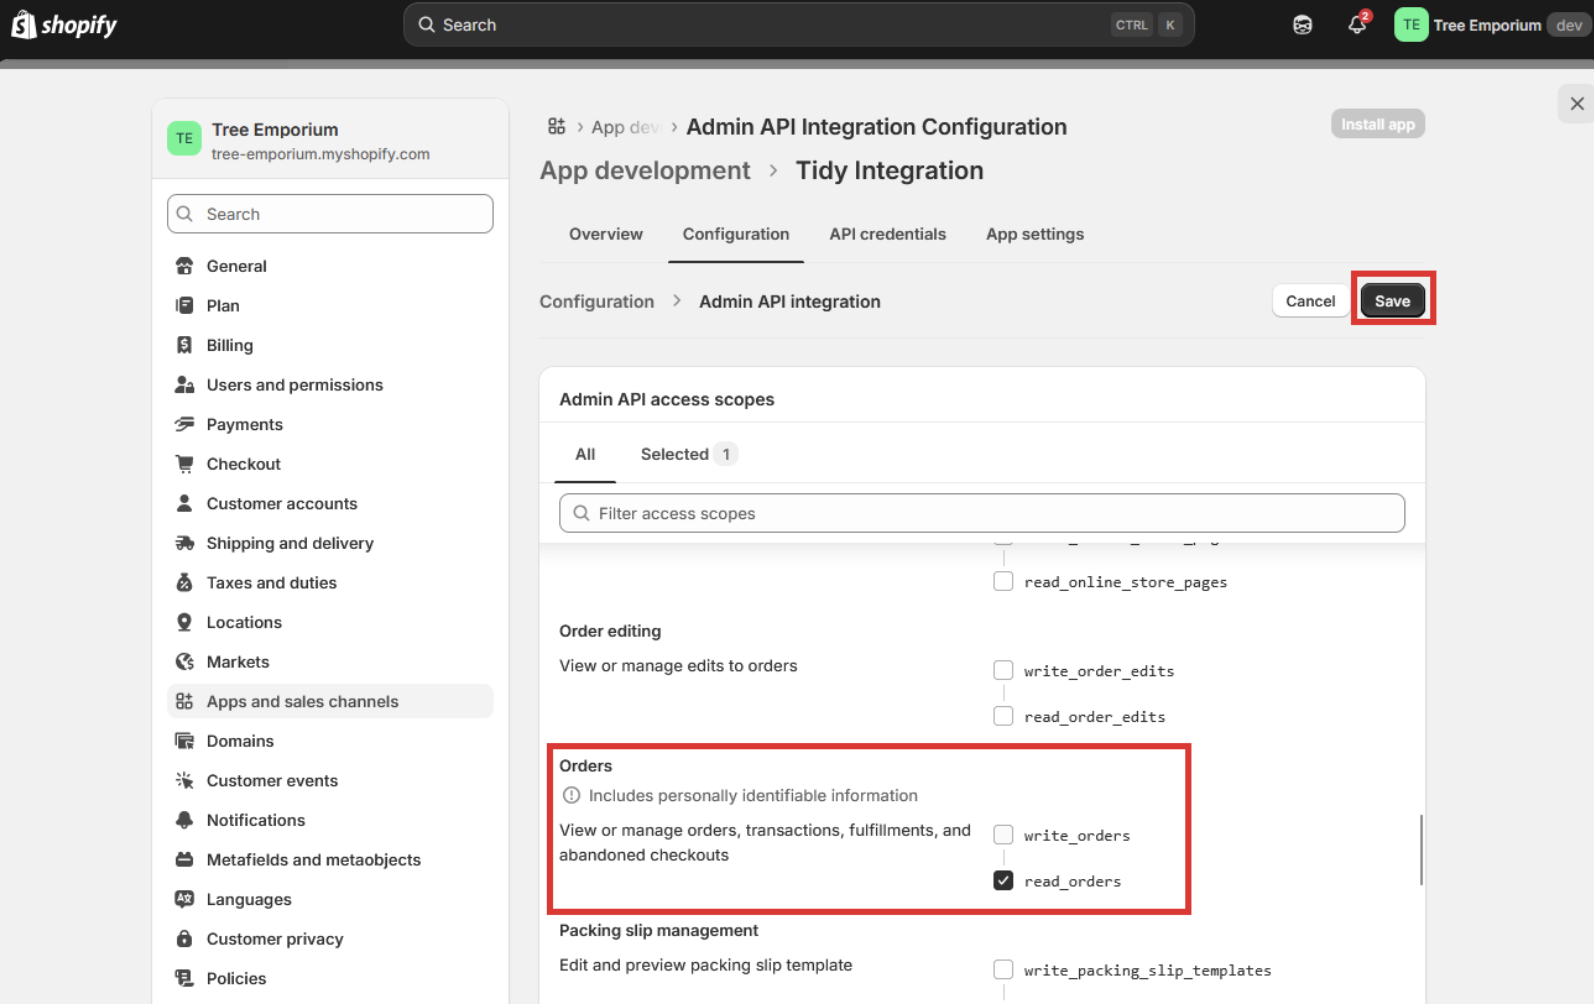The width and height of the screenshot is (1594, 1004).
Task: Click the Save button
Action: 1392,301
